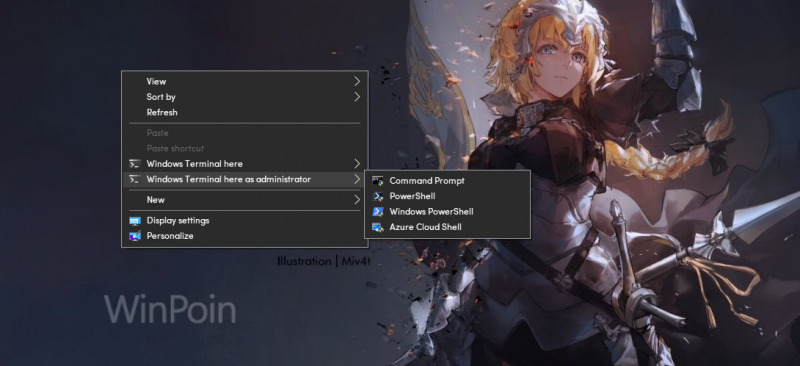800x366 pixels.
Task: Click the greyed-out Paste shortcut entry
Action: [244, 149]
